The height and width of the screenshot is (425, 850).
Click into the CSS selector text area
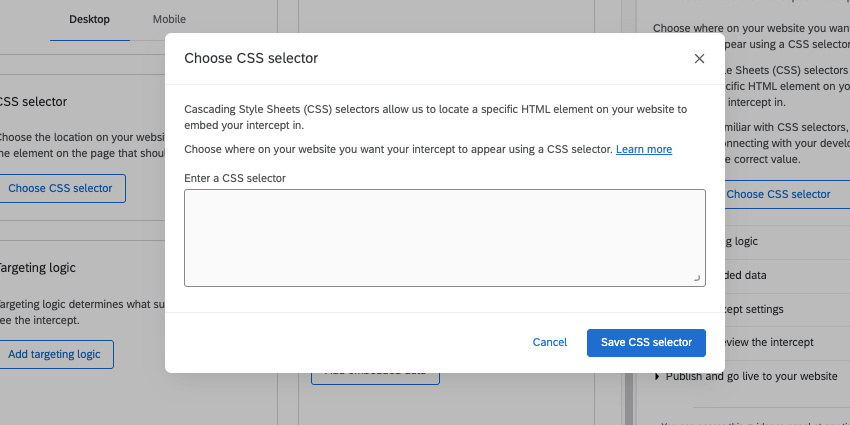point(445,237)
